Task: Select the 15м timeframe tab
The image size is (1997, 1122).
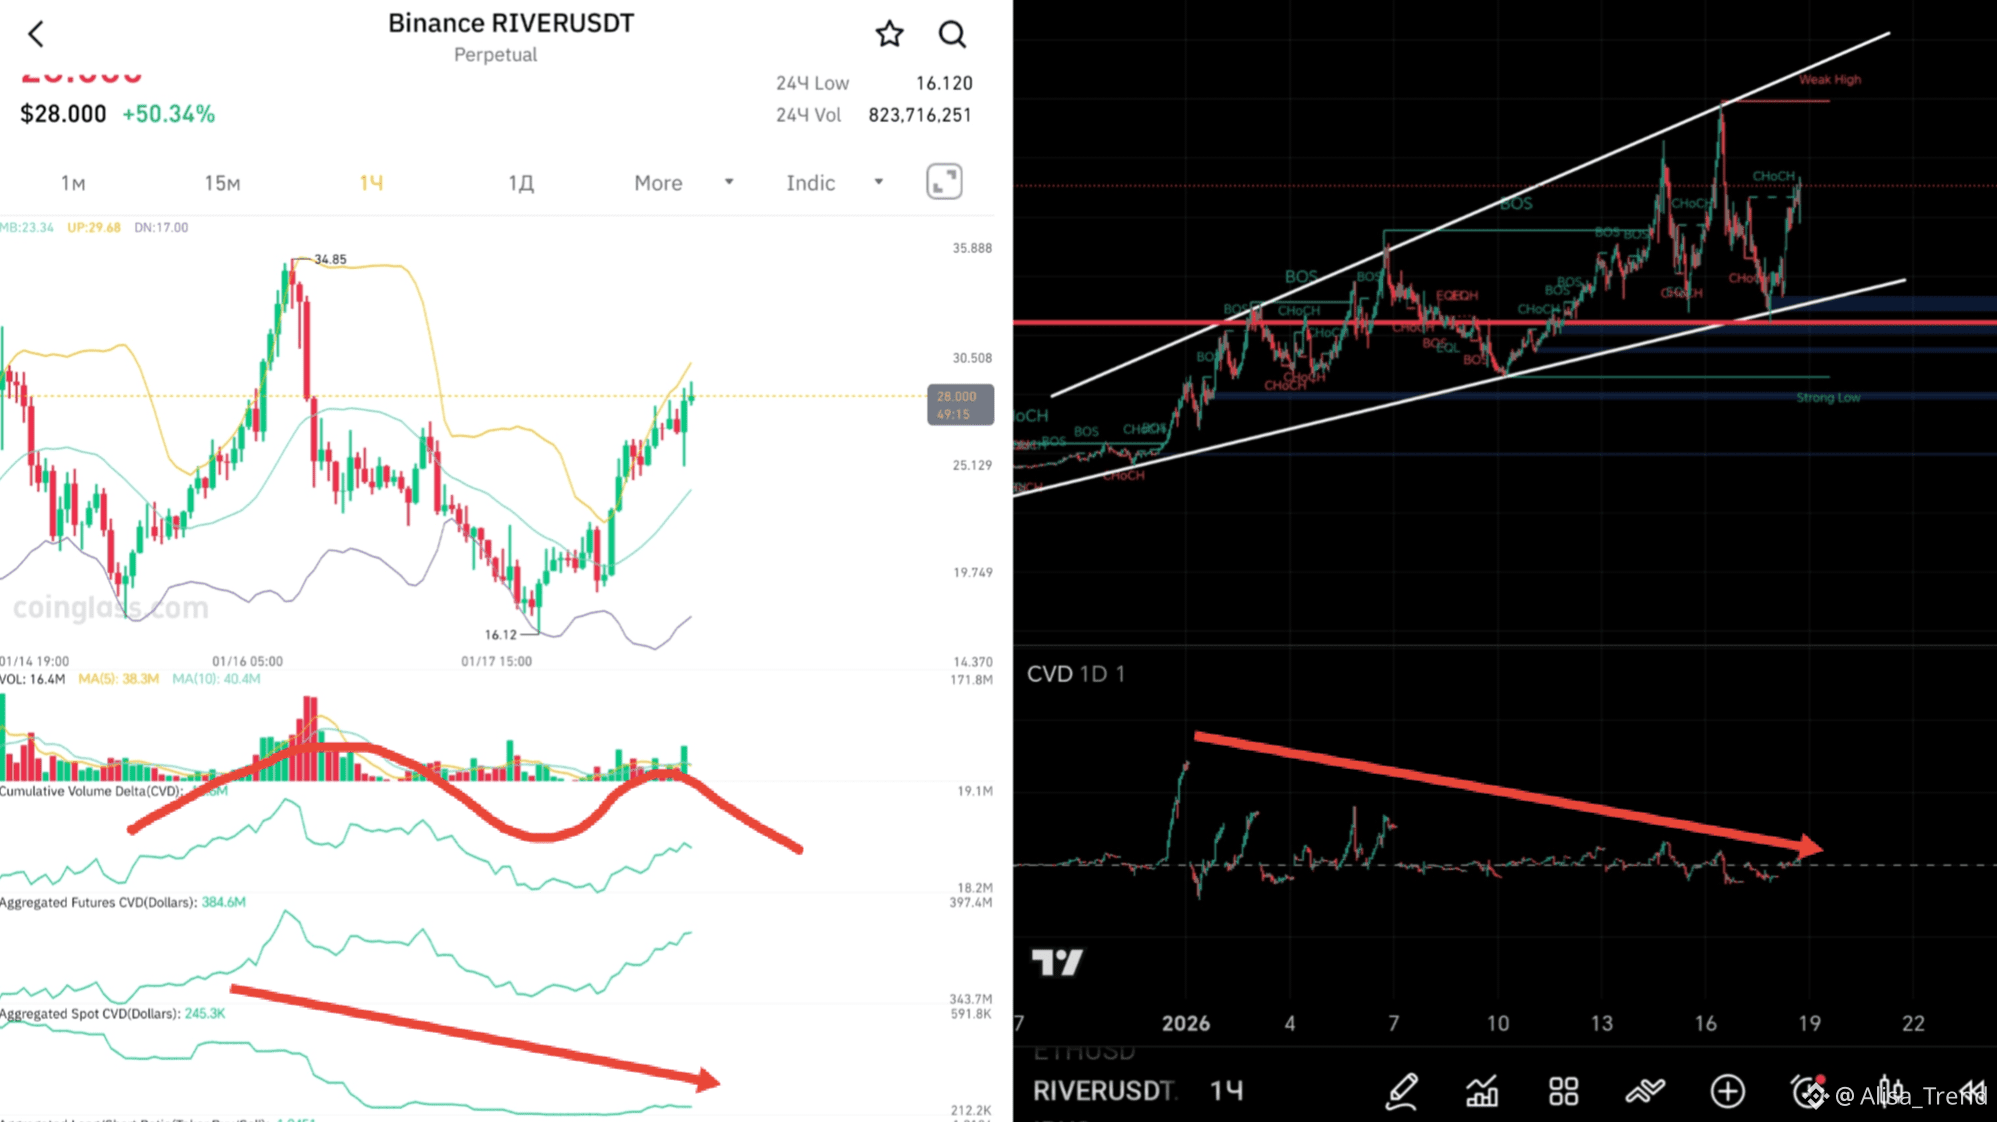Action: point(222,183)
